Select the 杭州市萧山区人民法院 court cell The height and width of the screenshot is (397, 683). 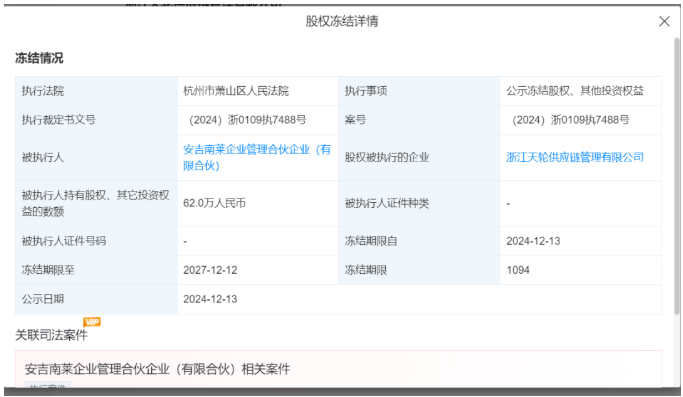[x=257, y=91]
